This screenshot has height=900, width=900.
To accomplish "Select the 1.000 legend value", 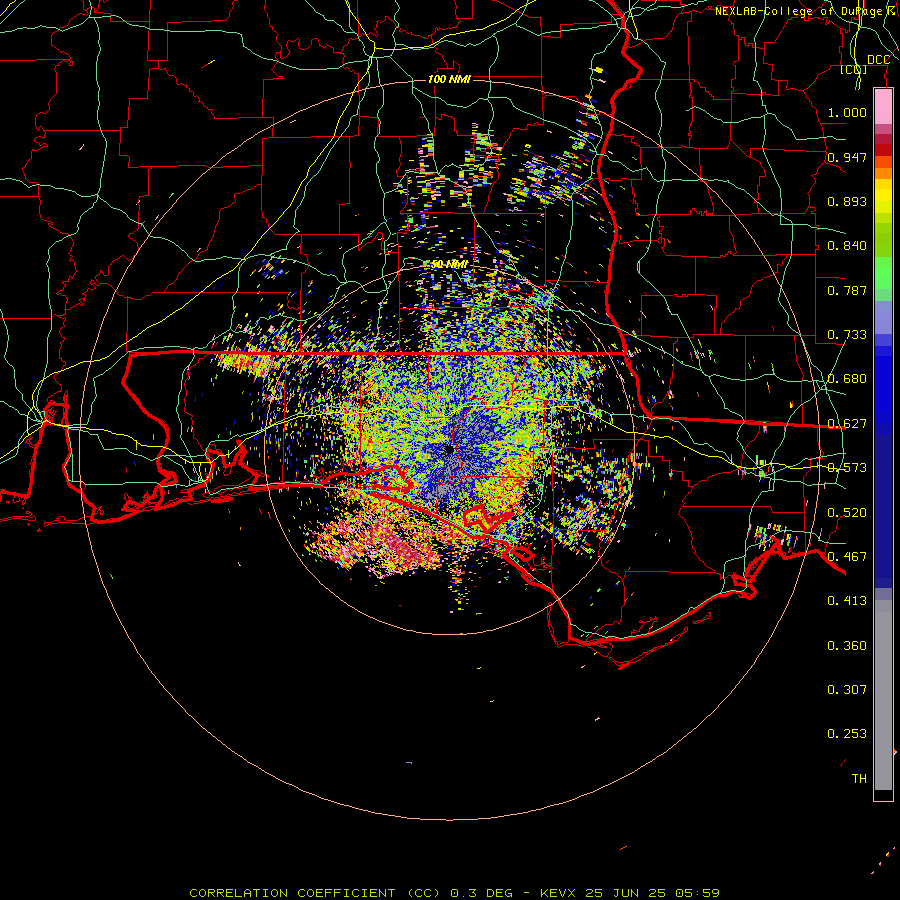I will [x=847, y=112].
